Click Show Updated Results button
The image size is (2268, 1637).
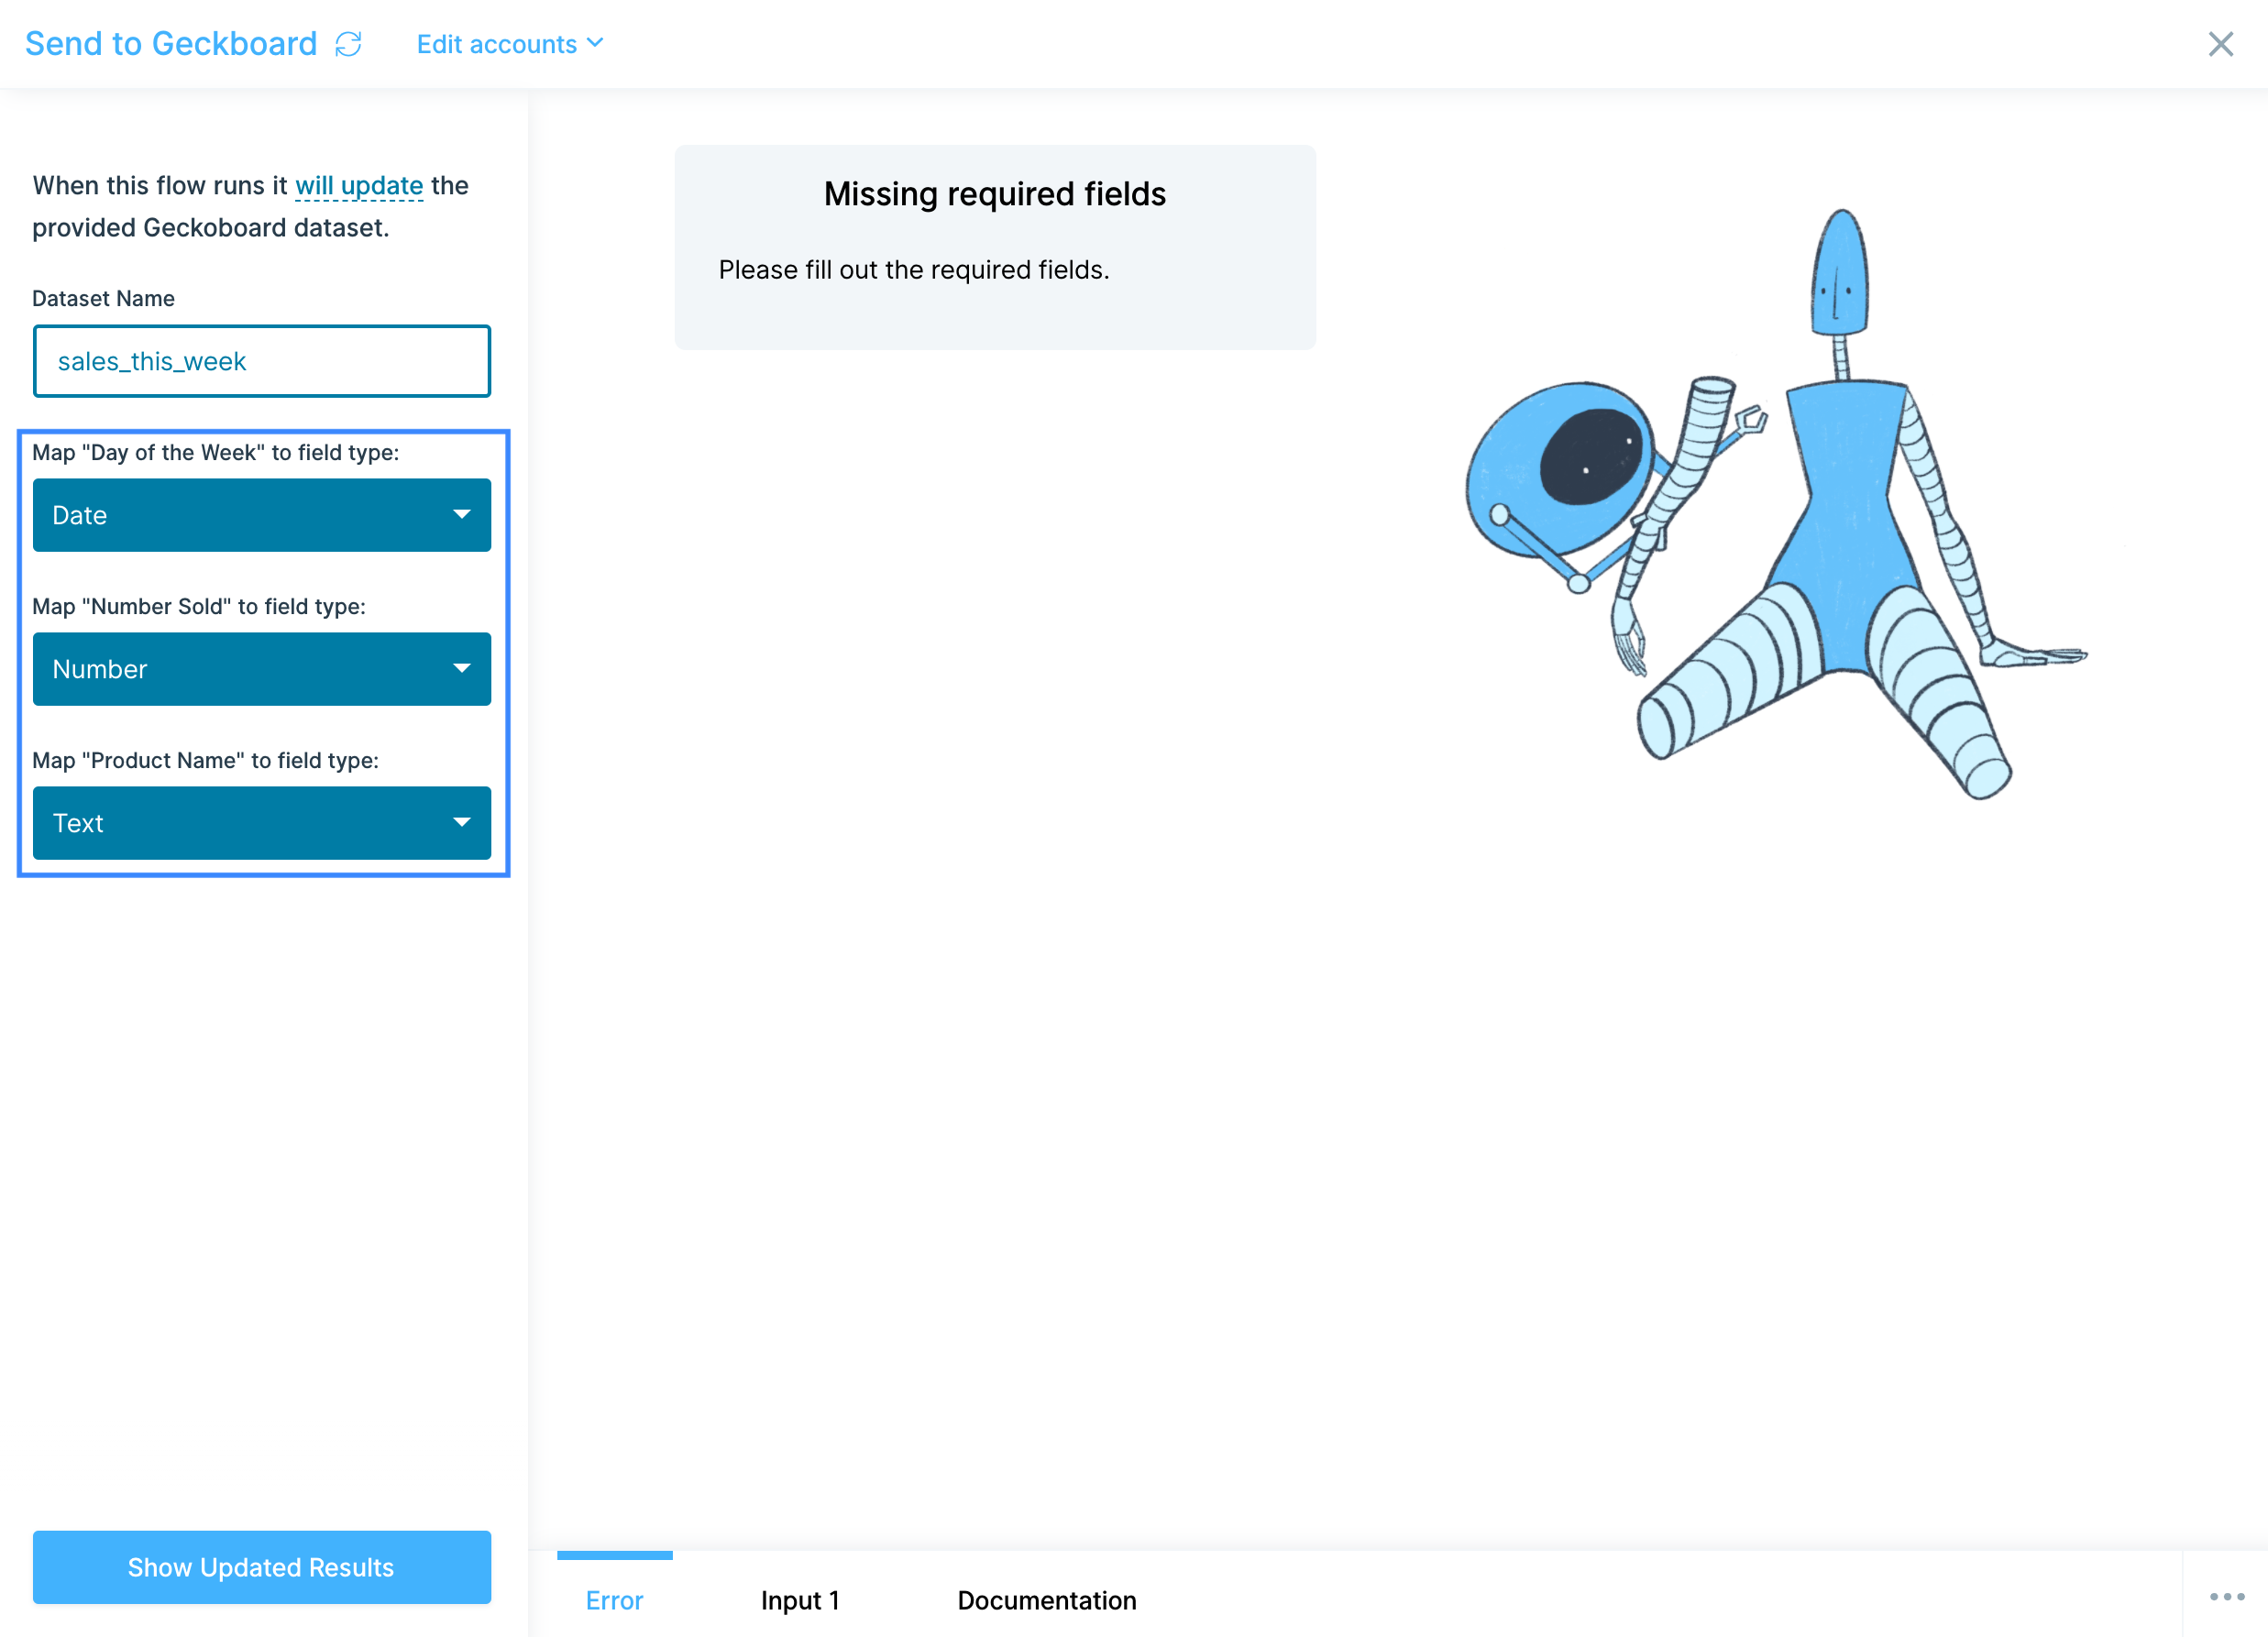pos(262,1567)
